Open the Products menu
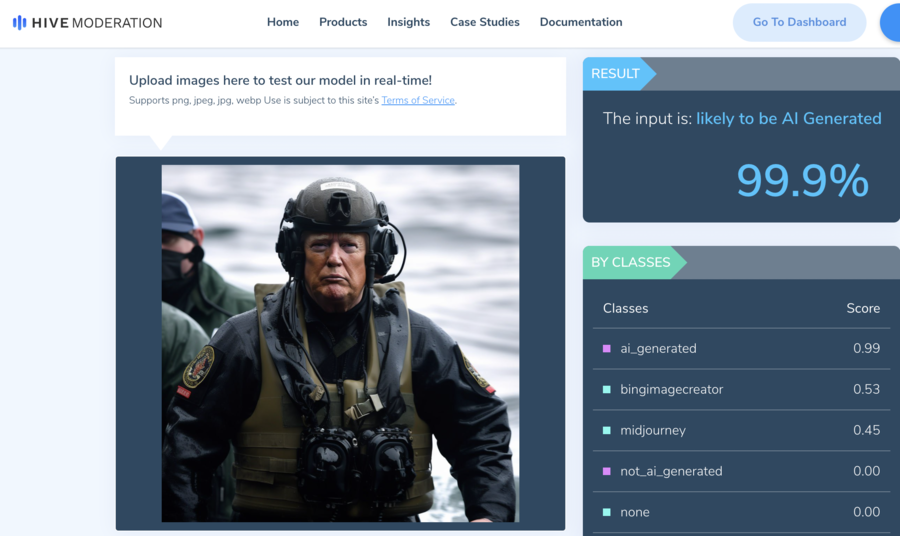 tap(343, 22)
